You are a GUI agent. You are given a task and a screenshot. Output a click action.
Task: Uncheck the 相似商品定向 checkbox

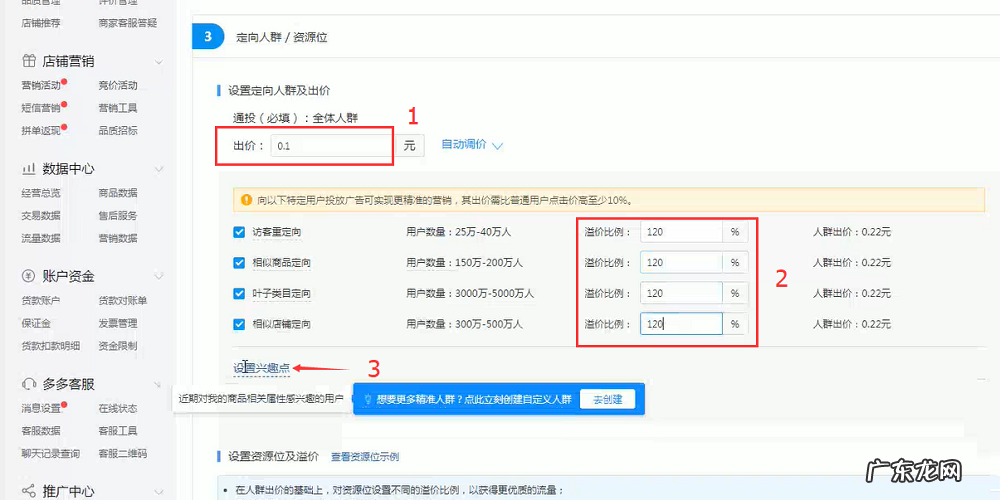click(239, 263)
